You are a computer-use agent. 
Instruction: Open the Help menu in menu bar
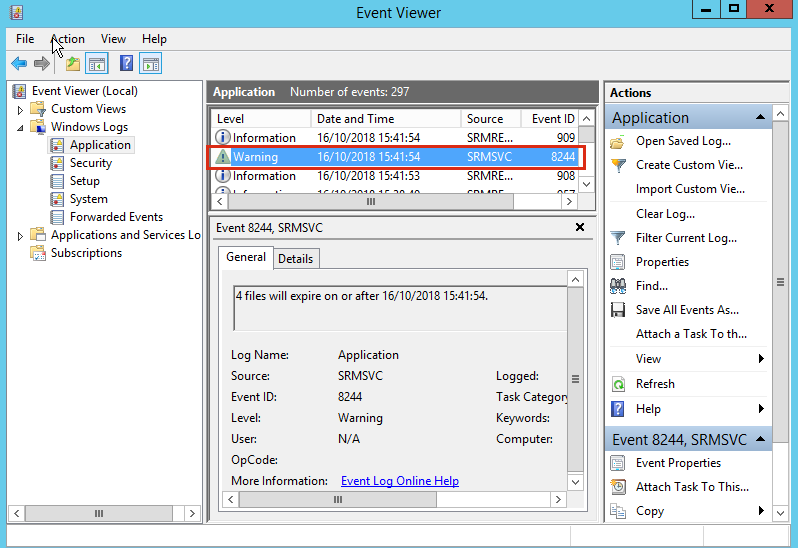[154, 39]
